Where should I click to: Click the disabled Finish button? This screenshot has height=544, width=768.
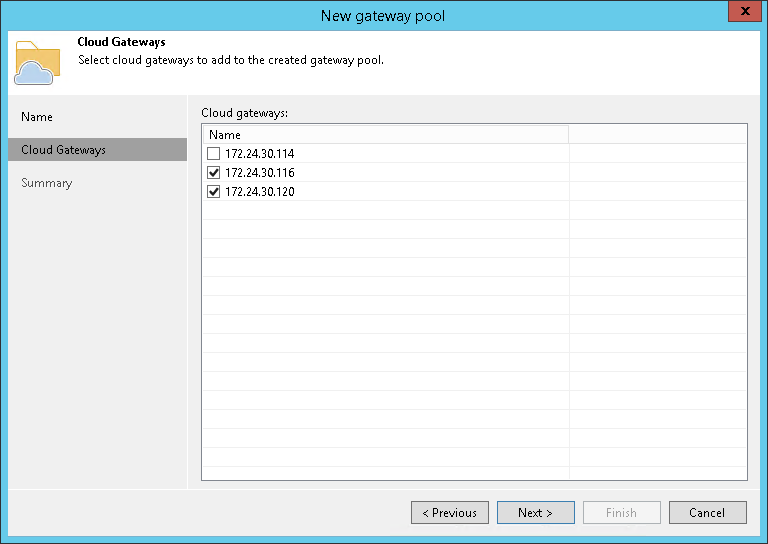622,513
